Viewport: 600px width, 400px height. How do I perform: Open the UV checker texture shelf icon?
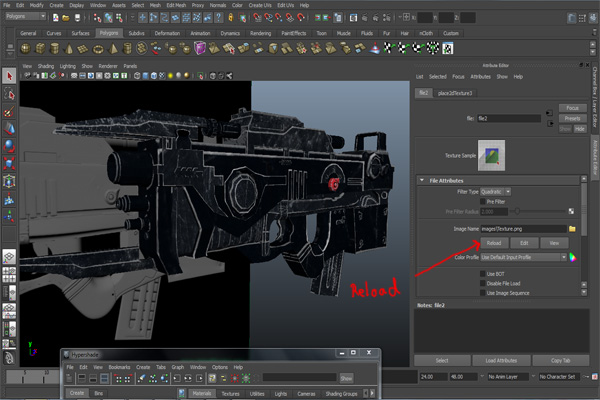tap(448, 49)
